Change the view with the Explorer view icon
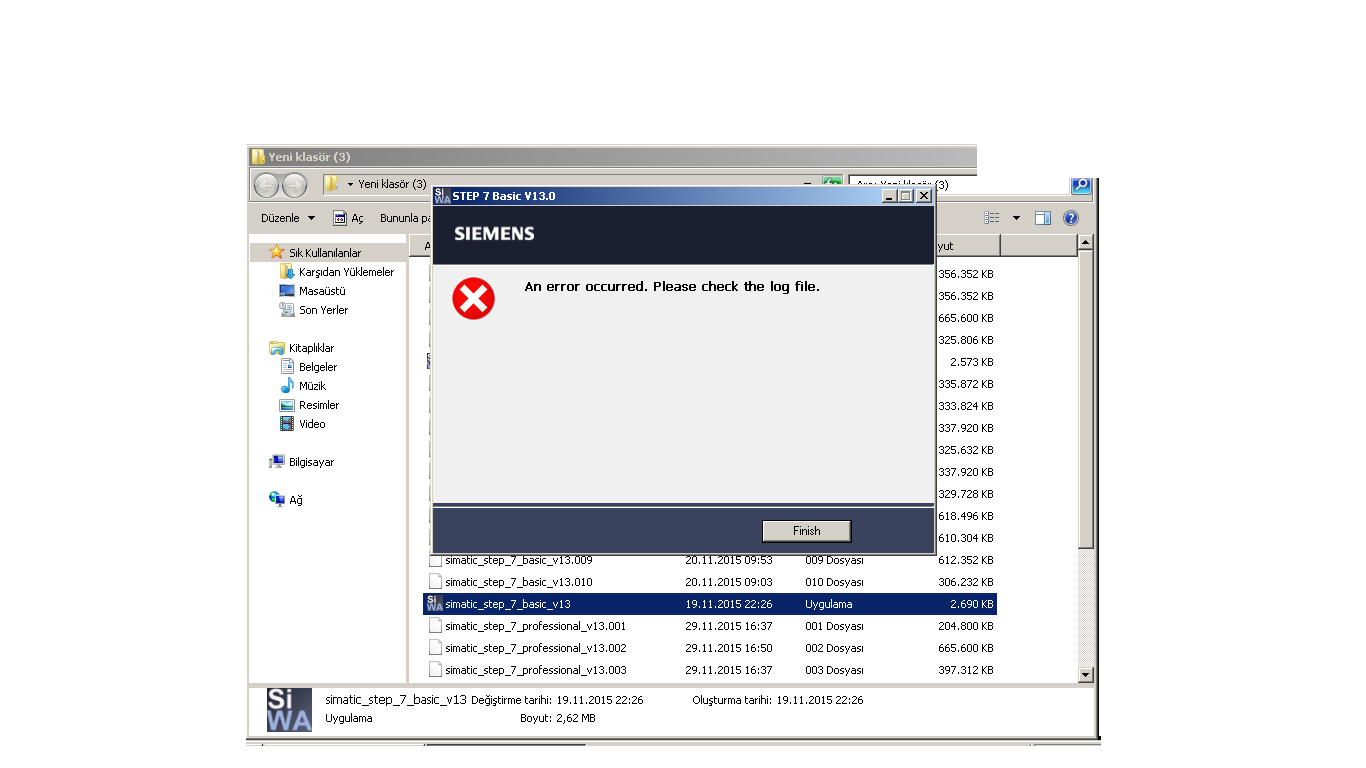The image size is (1366, 768). (x=992, y=218)
